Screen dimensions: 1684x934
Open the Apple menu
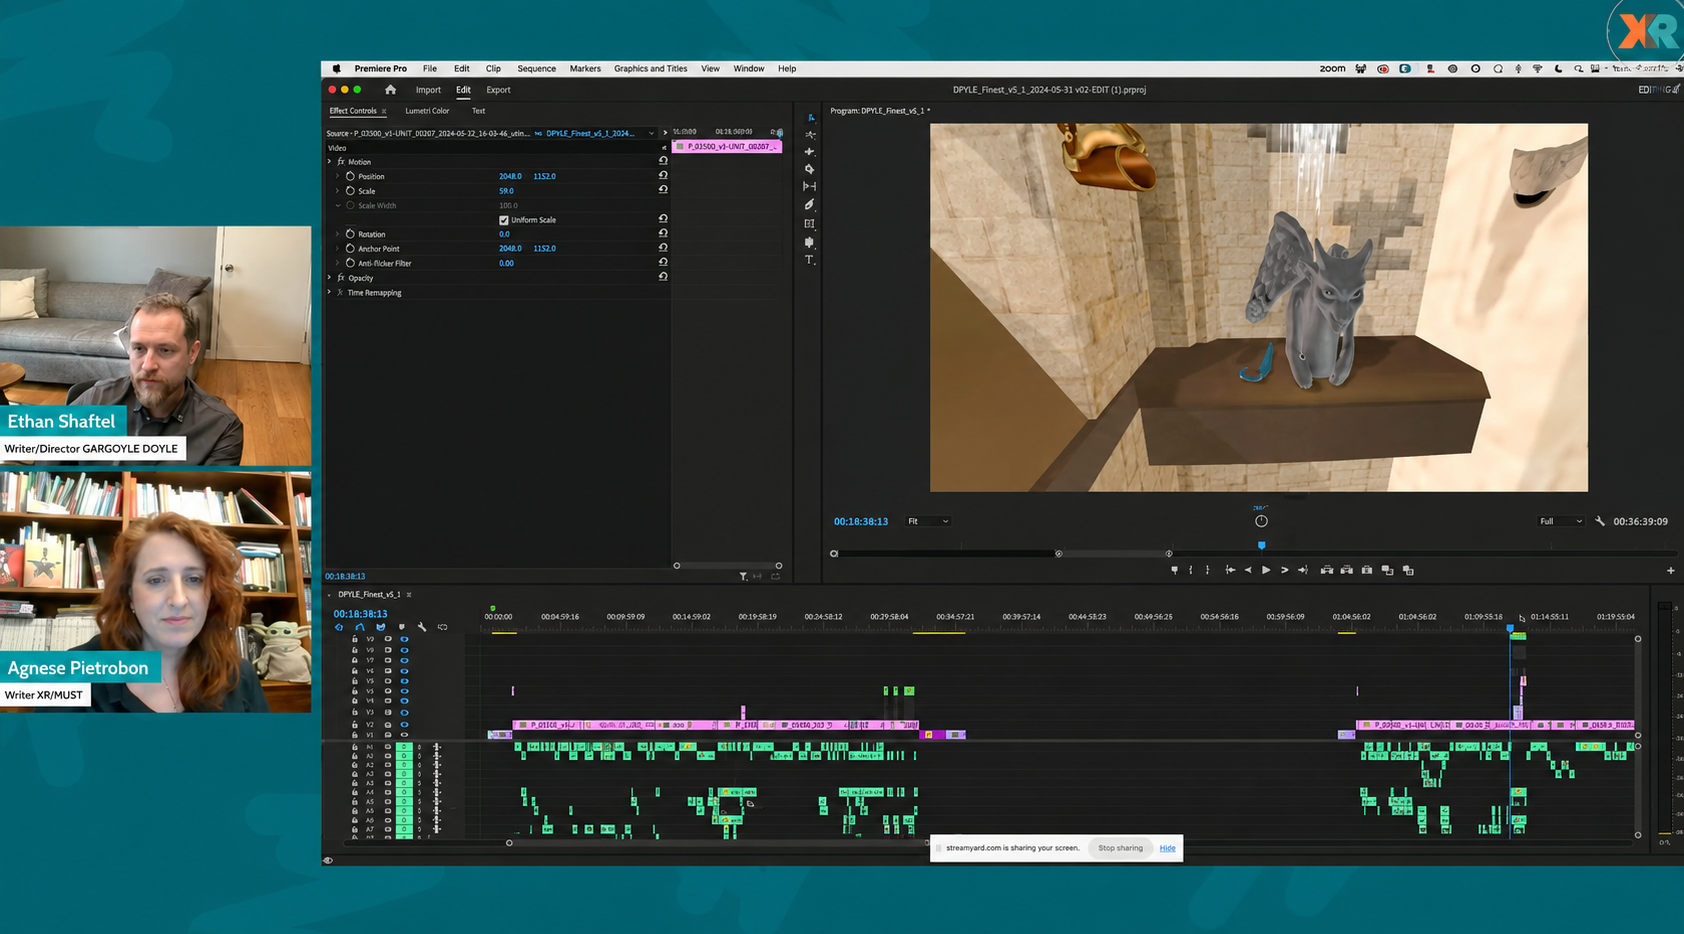point(336,69)
